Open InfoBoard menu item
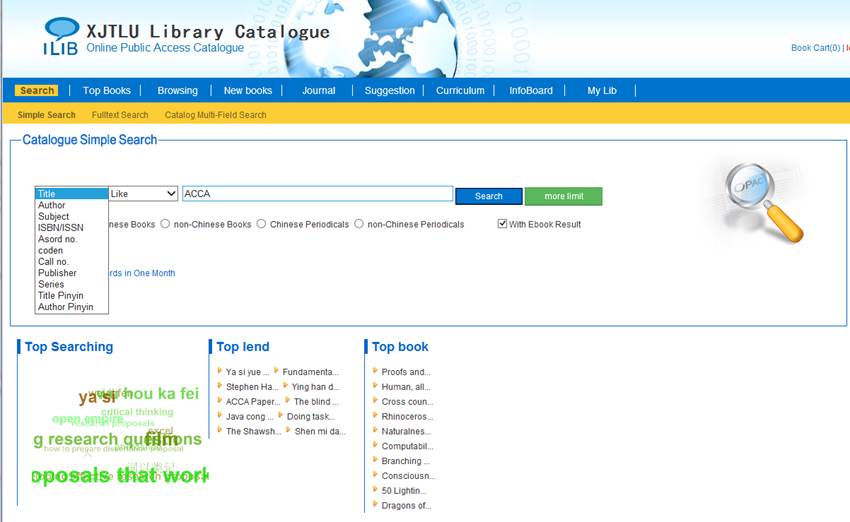Image resolution: width=850 pixels, height=522 pixels. click(531, 91)
